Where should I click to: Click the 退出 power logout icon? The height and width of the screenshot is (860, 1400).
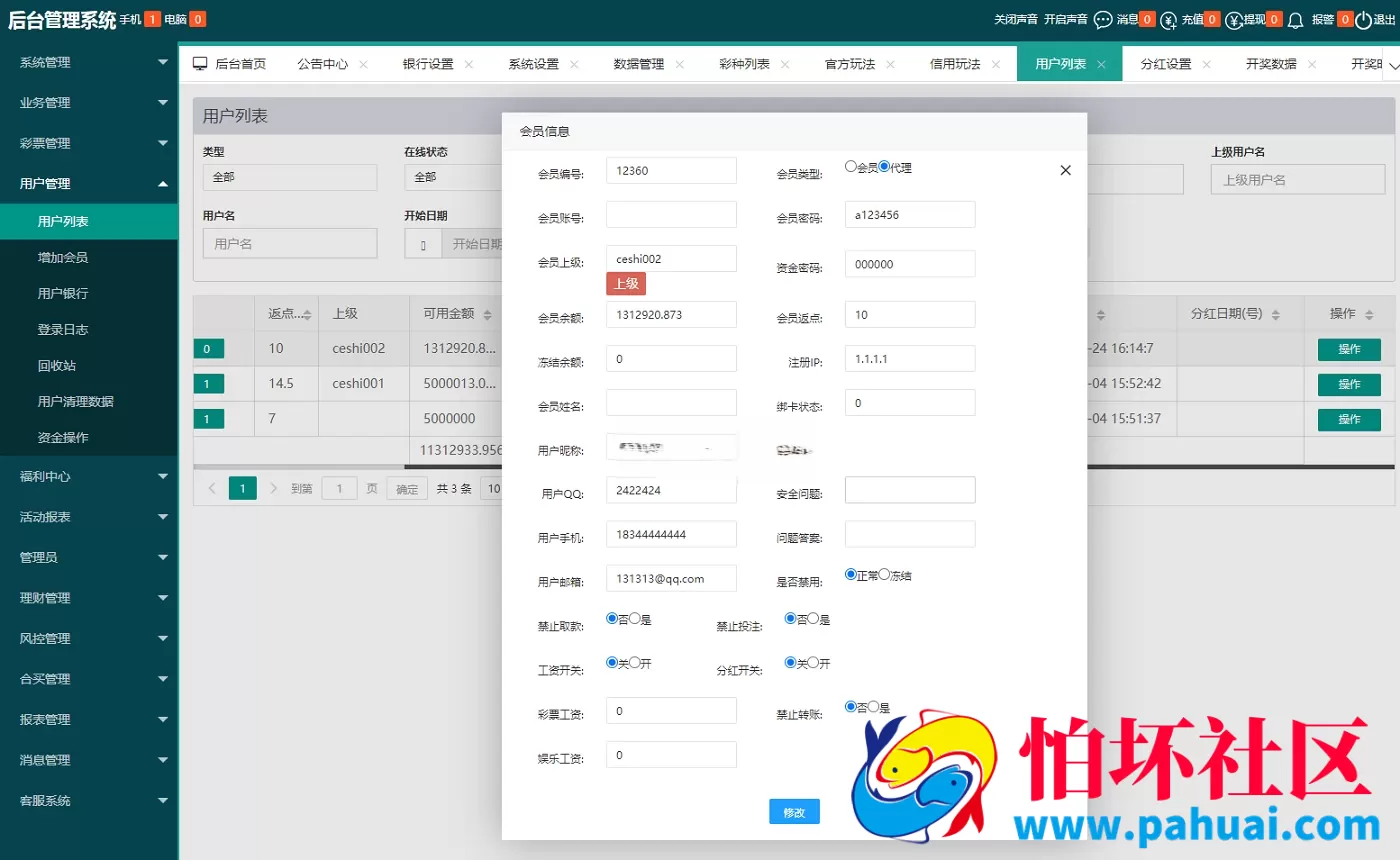(x=1363, y=19)
